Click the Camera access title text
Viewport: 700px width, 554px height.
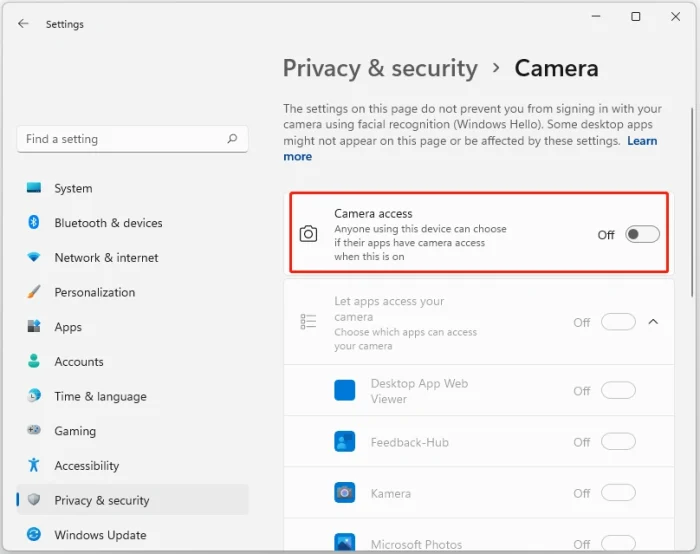coord(373,213)
